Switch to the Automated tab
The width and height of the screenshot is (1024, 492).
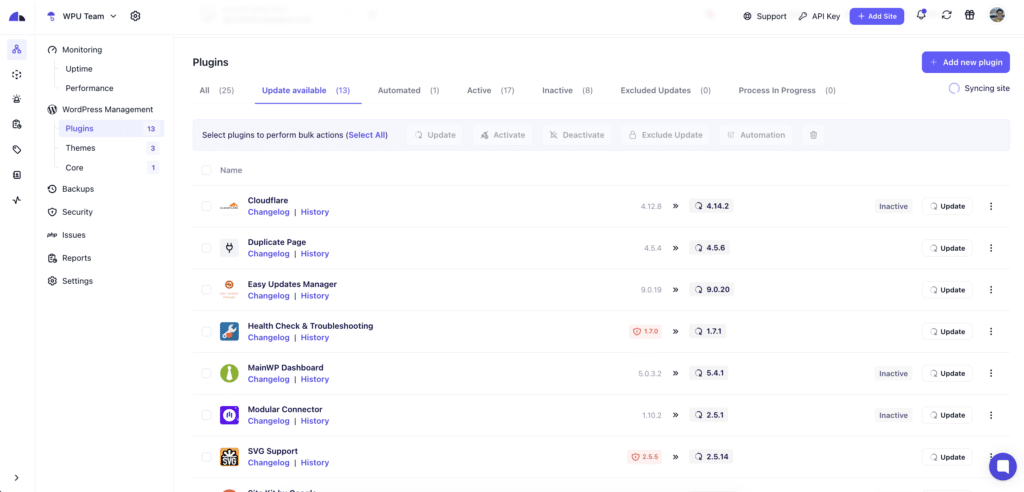pos(409,91)
